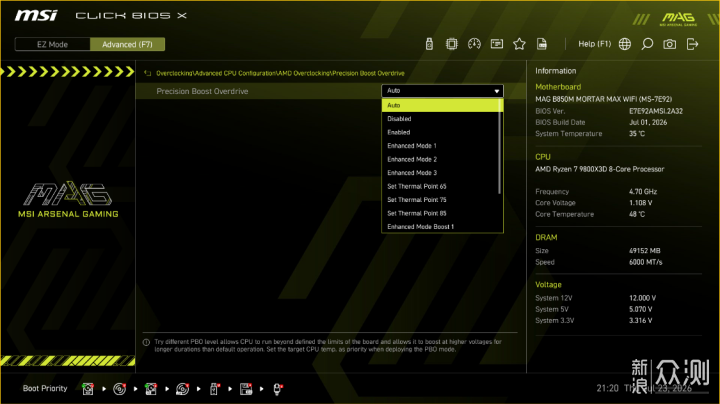Select the first Boot Priority device icon
The width and height of the screenshot is (720, 404).
pos(88,389)
